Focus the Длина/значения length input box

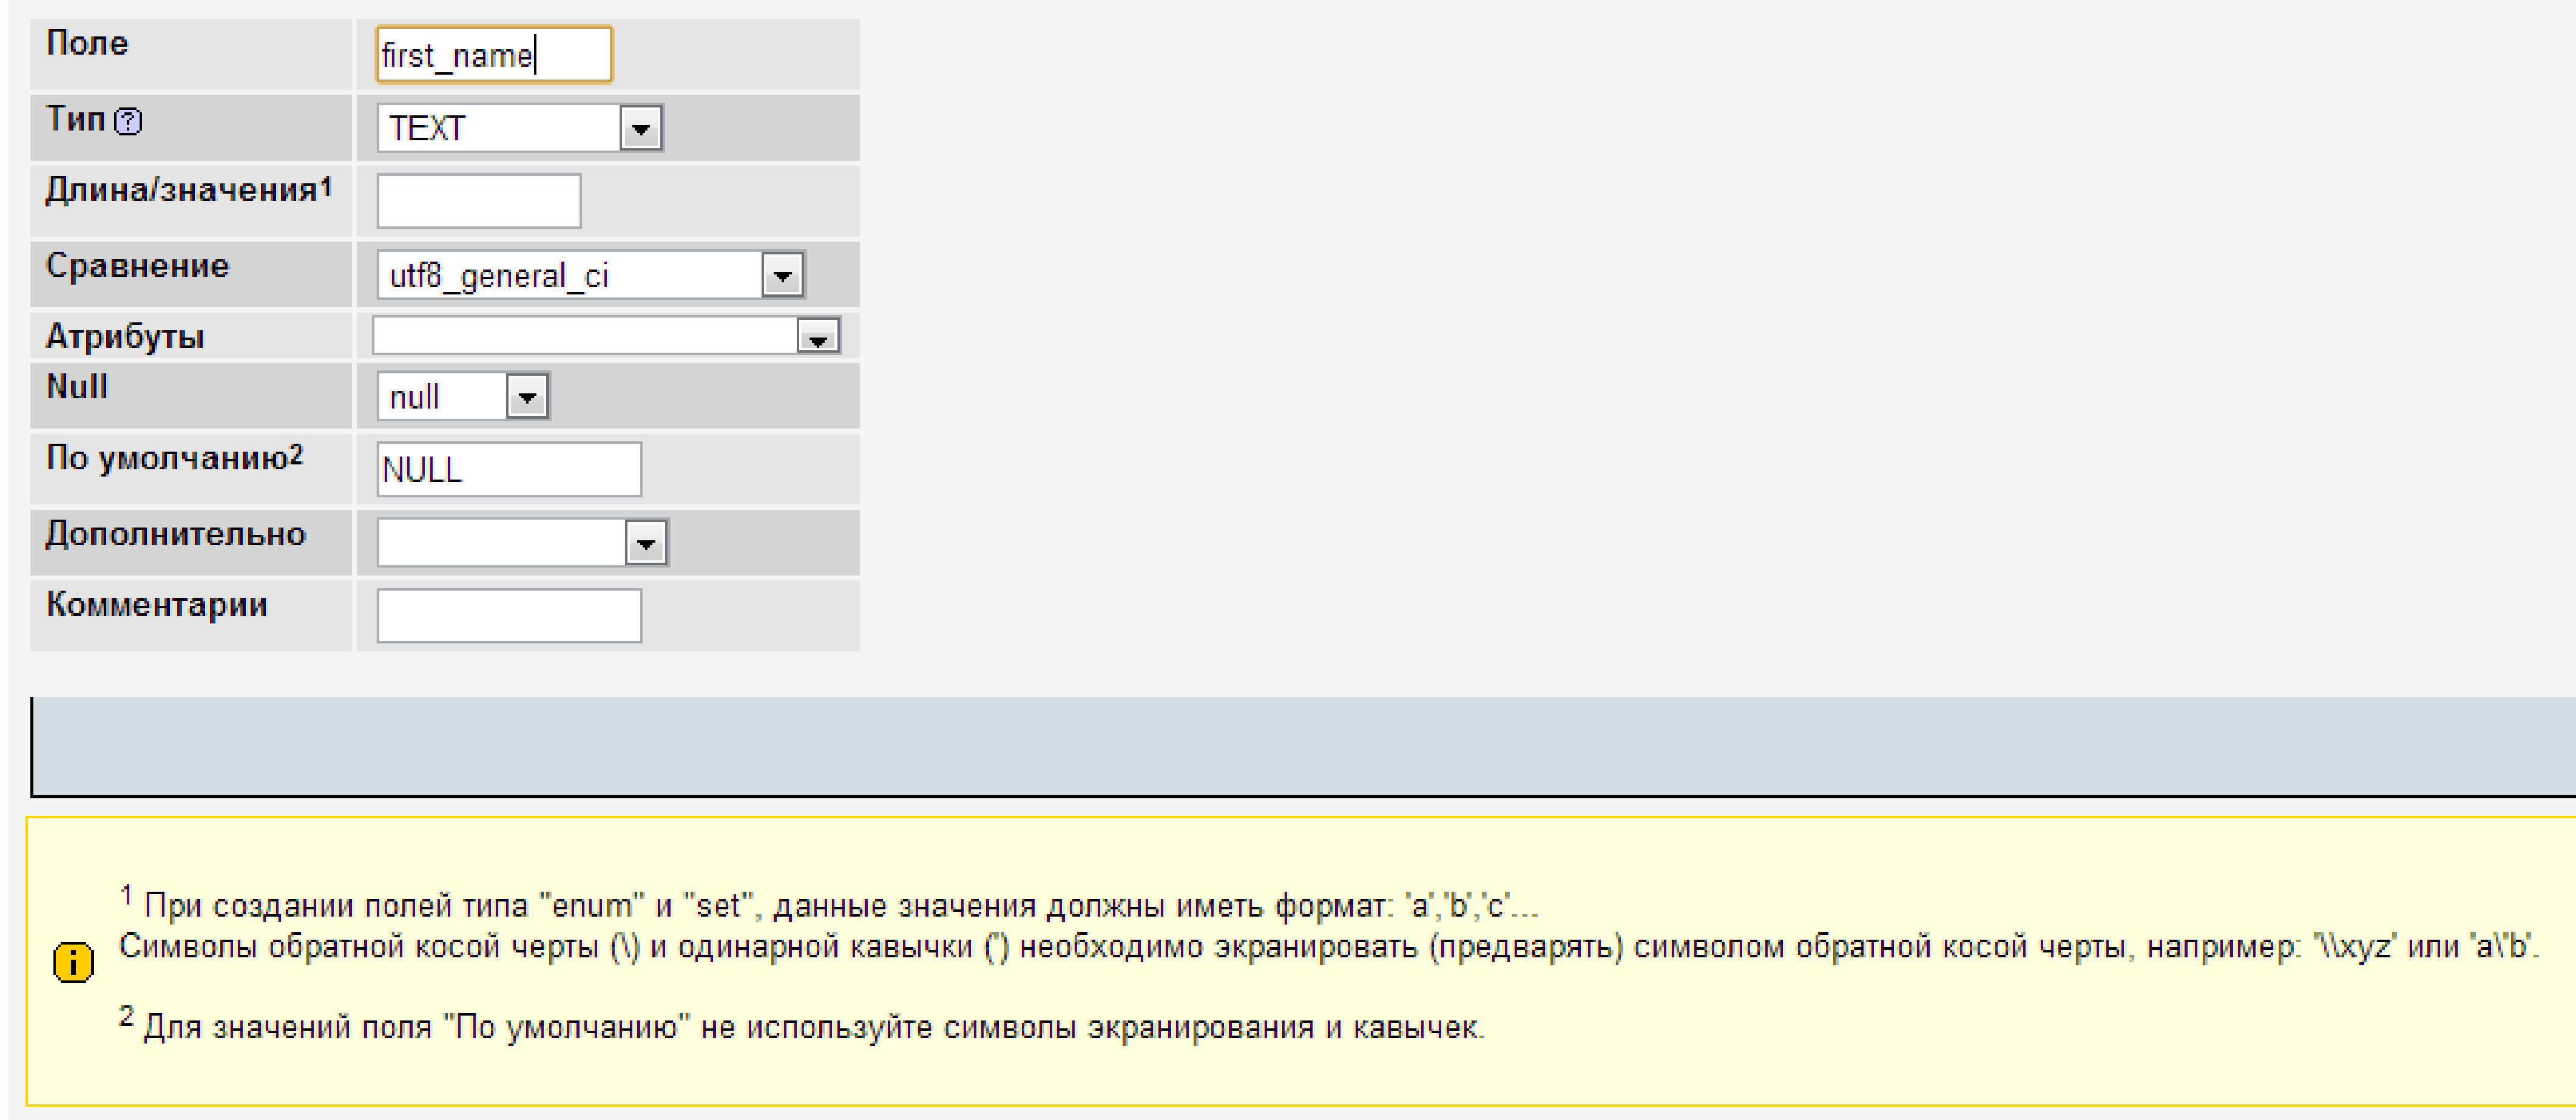pos(478,201)
